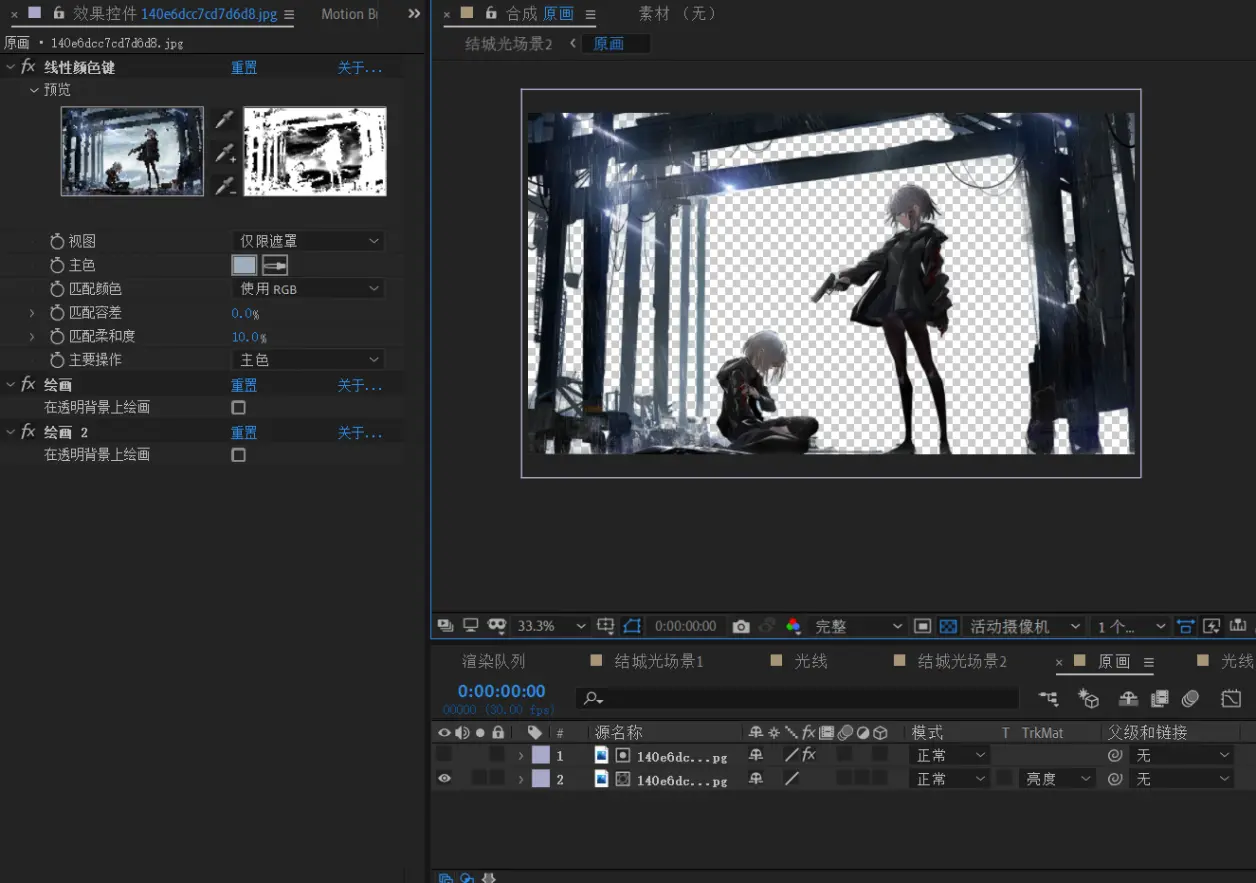Reset the 线性颜色键 effect
1256x883 pixels.
244,68
